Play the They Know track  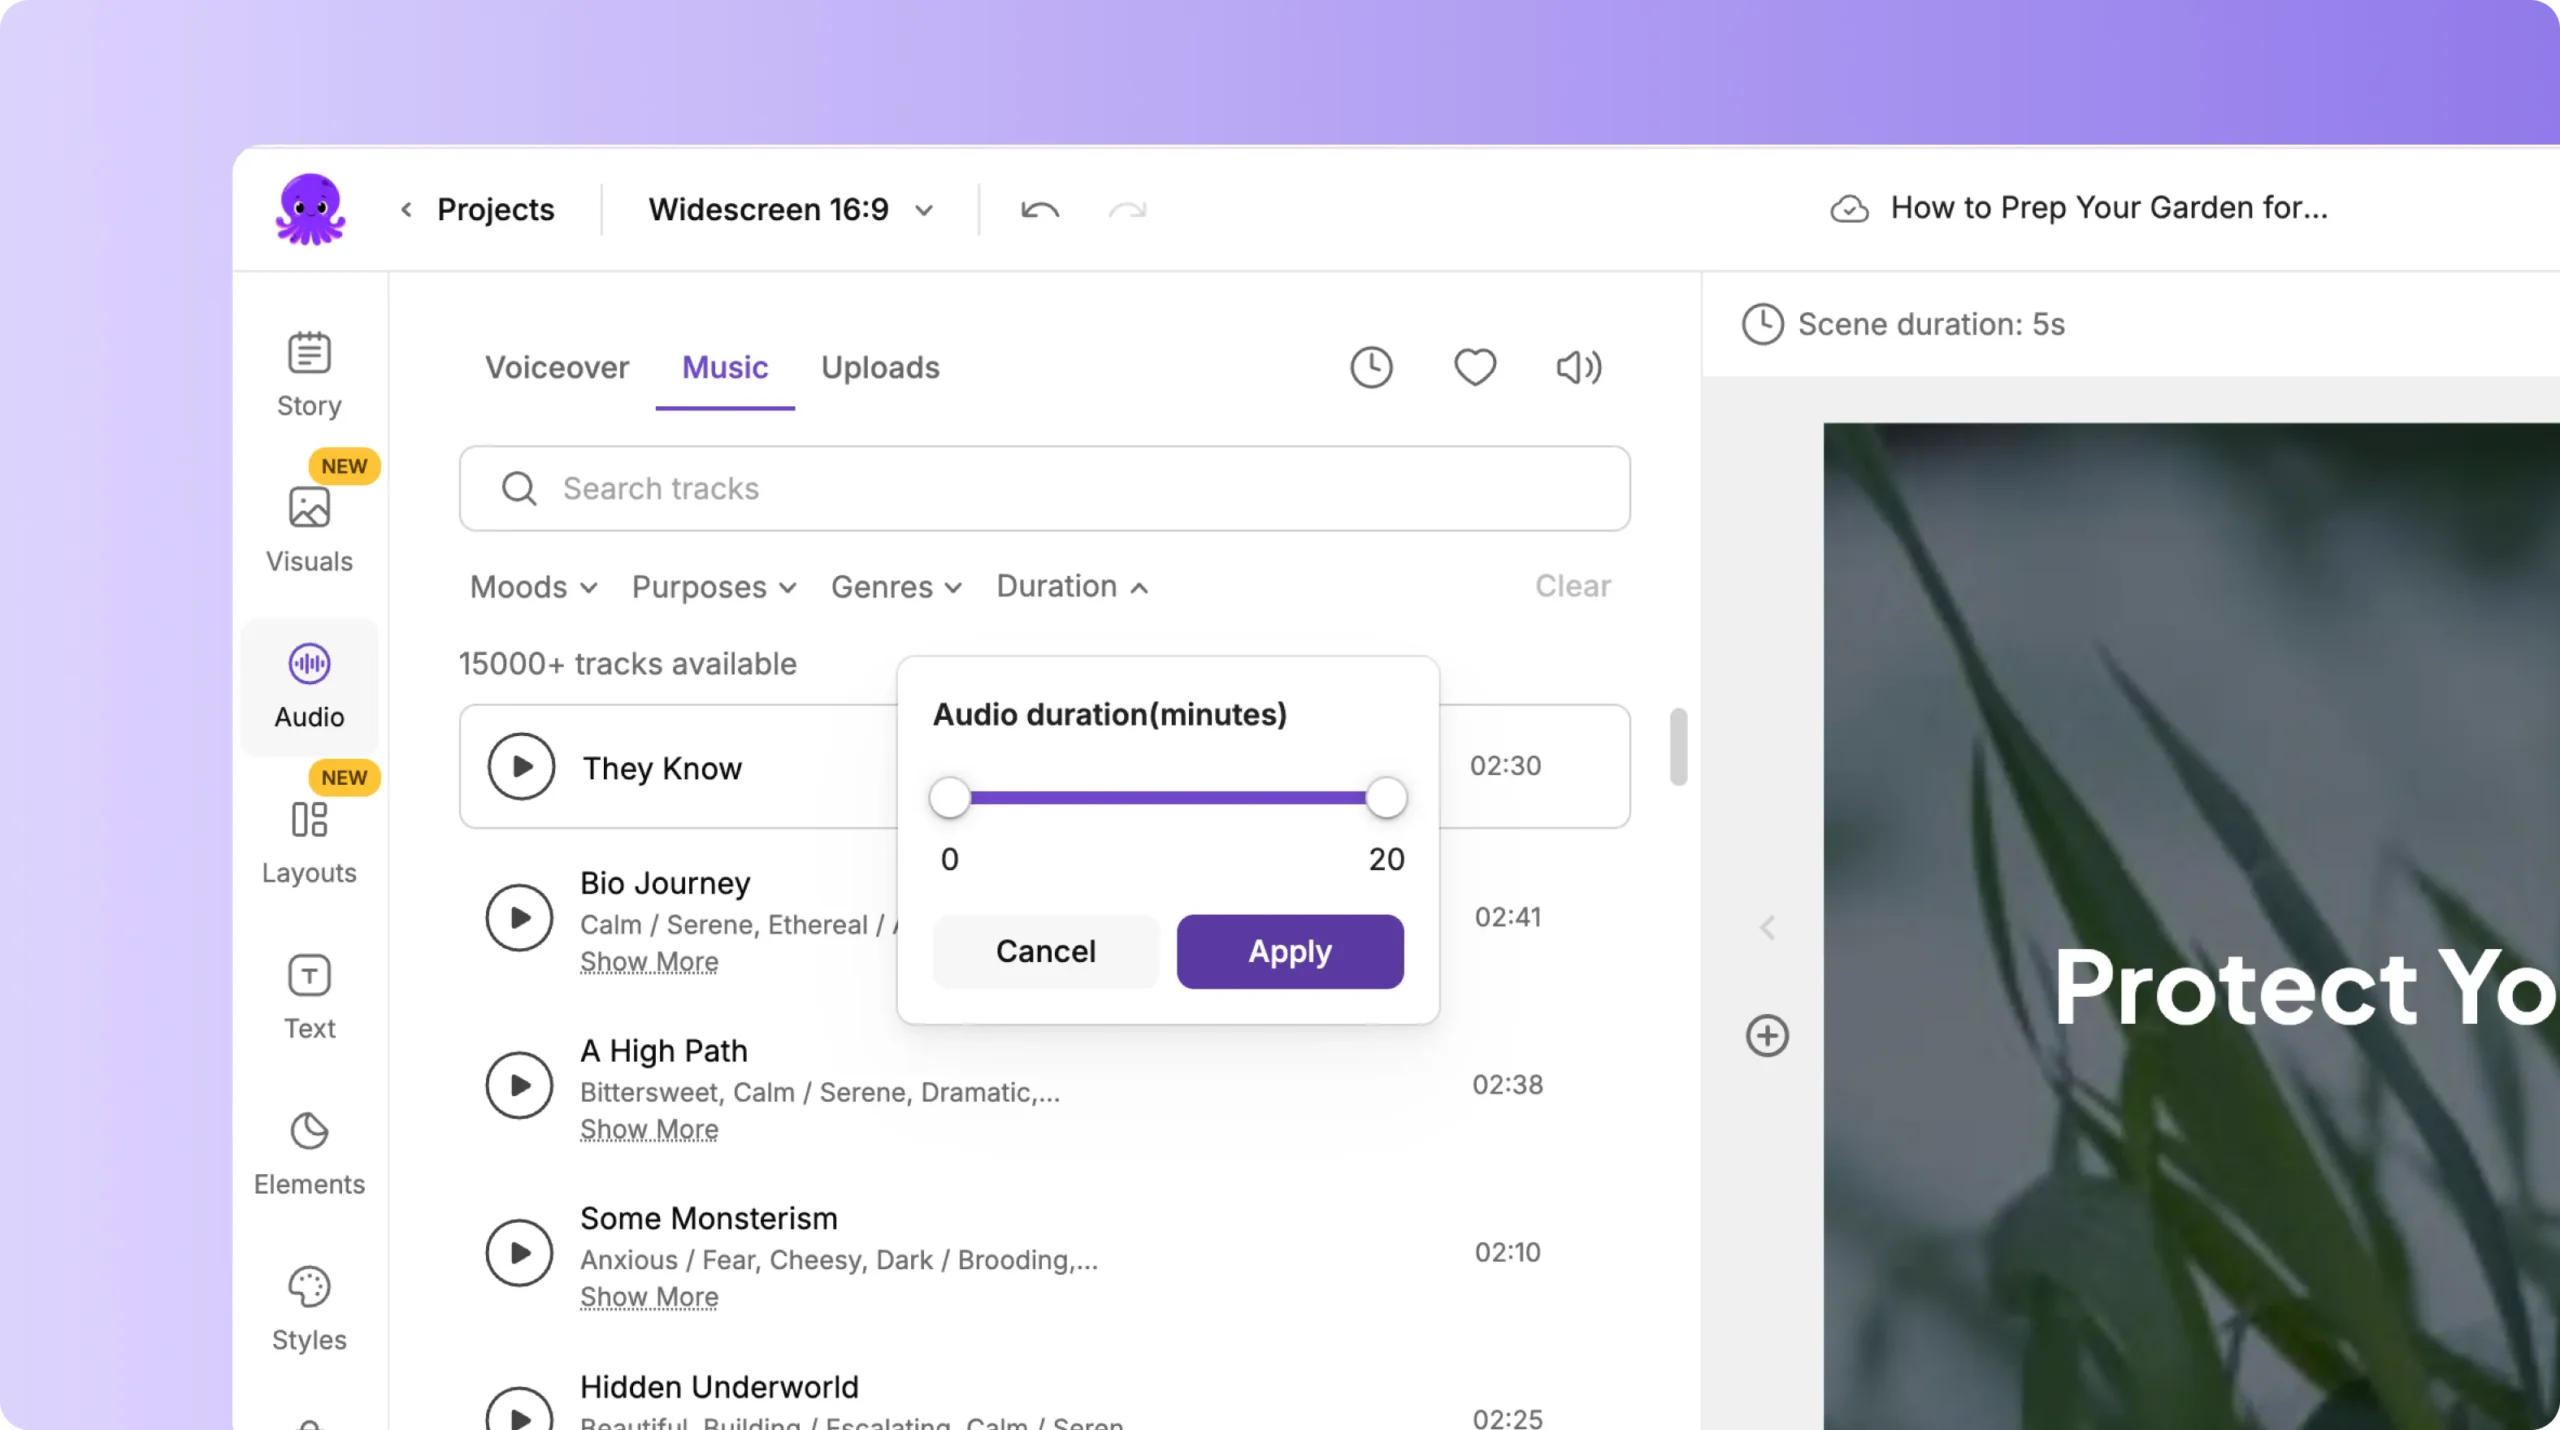521,767
